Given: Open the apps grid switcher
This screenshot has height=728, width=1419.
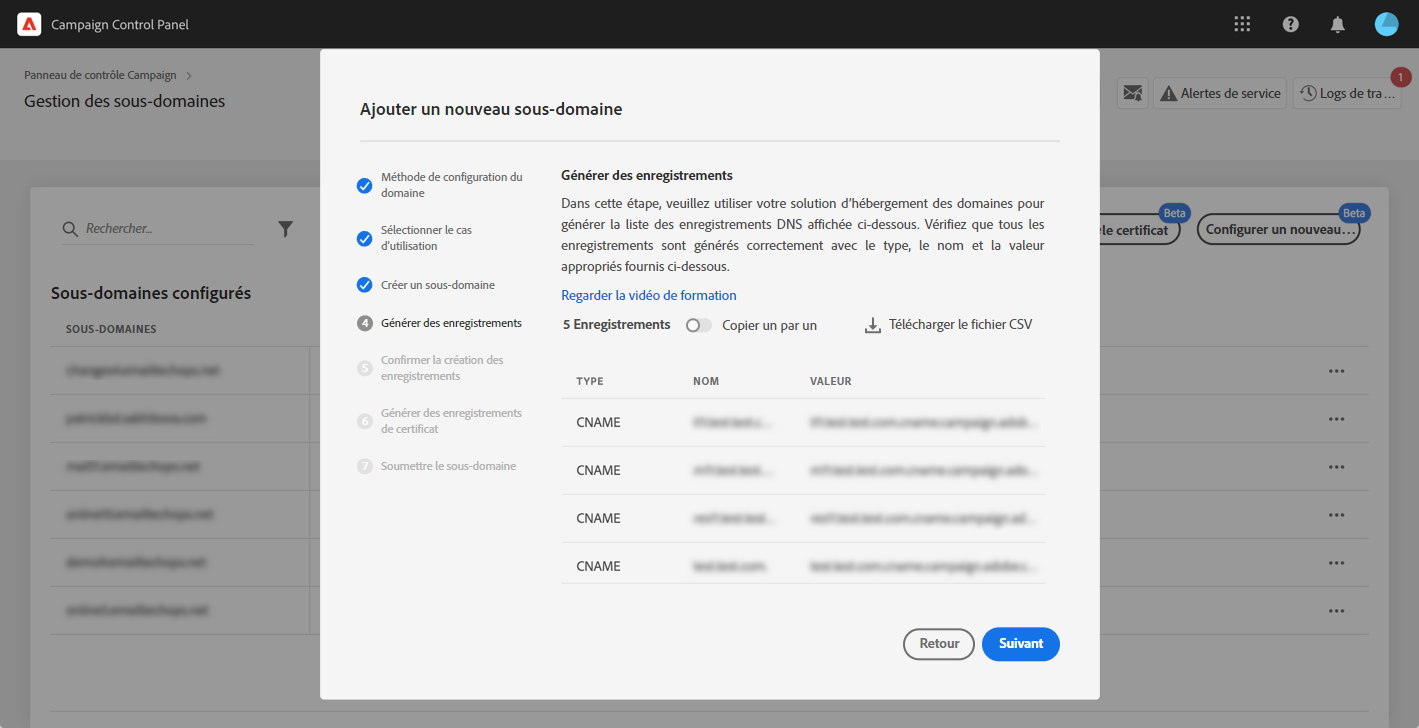Looking at the screenshot, I should (x=1243, y=24).
